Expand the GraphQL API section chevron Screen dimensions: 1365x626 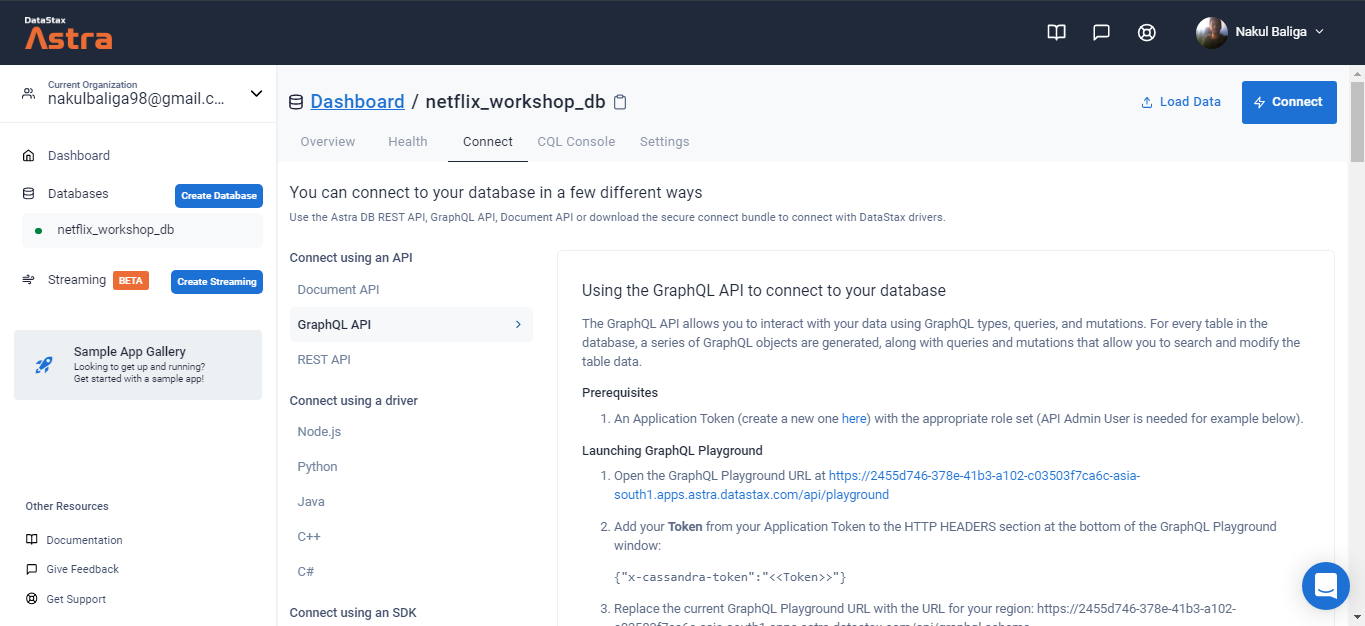point(518,324)
